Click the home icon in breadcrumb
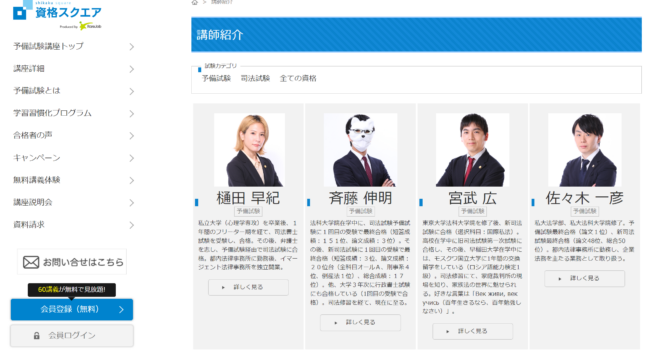 (x=194, y=2)
